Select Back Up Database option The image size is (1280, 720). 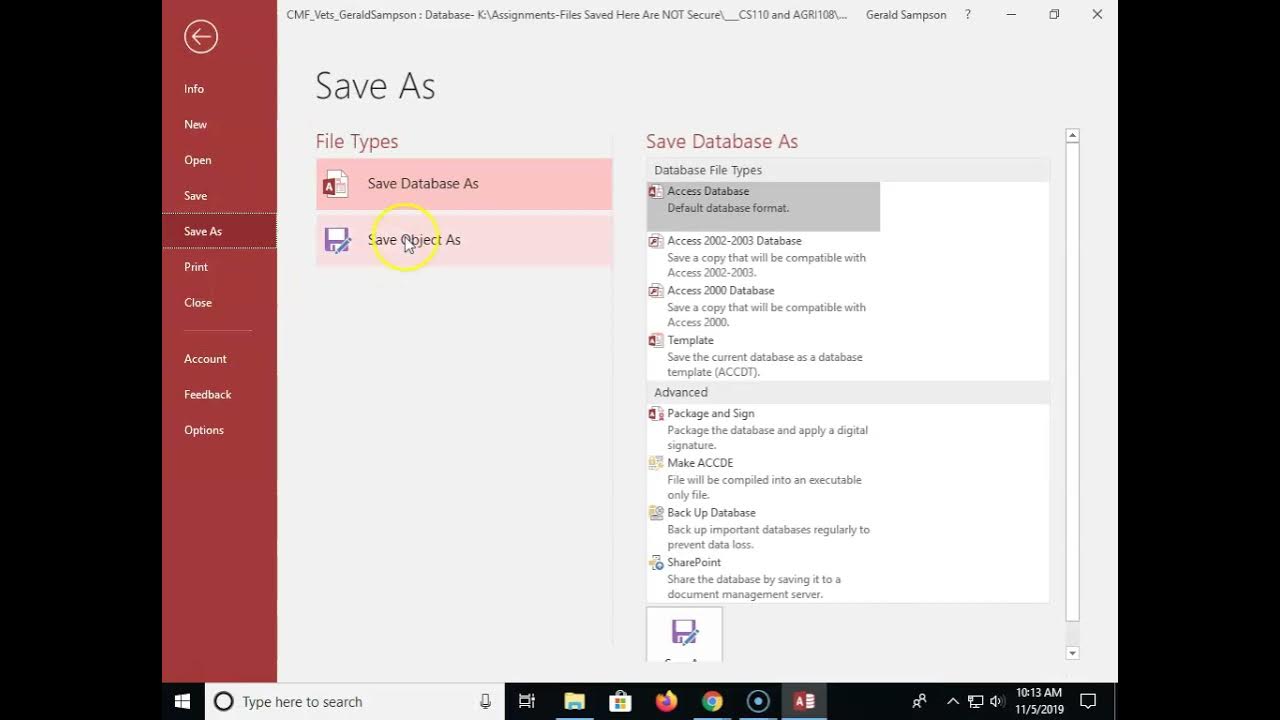pos(763,528)
